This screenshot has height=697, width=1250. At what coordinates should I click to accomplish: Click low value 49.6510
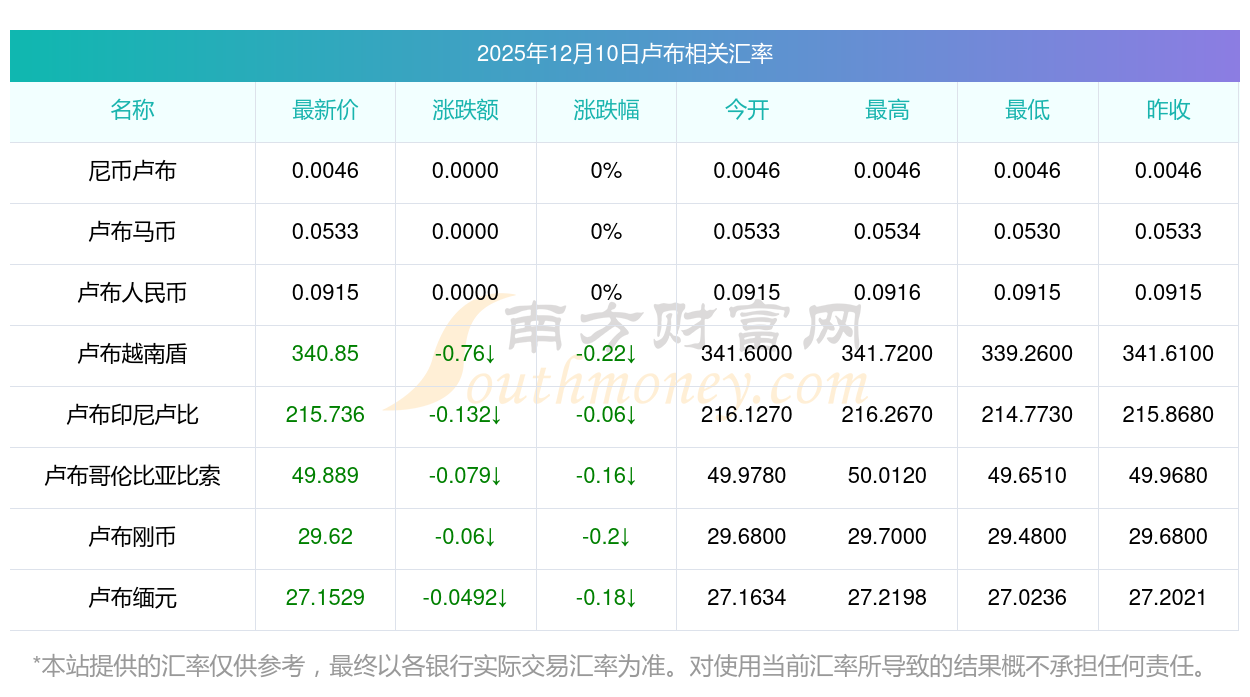[x=1028, y=476]
